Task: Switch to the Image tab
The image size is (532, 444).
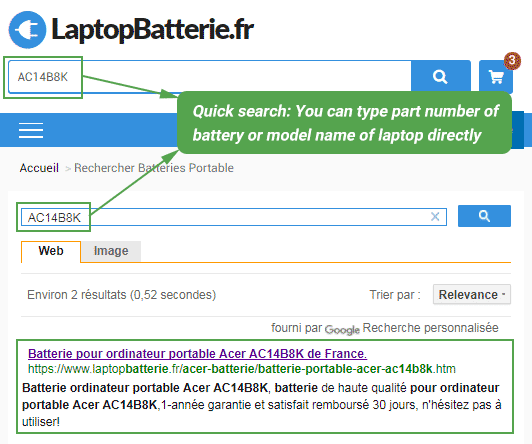Action: pyautogui.click(x=111, y=251)
